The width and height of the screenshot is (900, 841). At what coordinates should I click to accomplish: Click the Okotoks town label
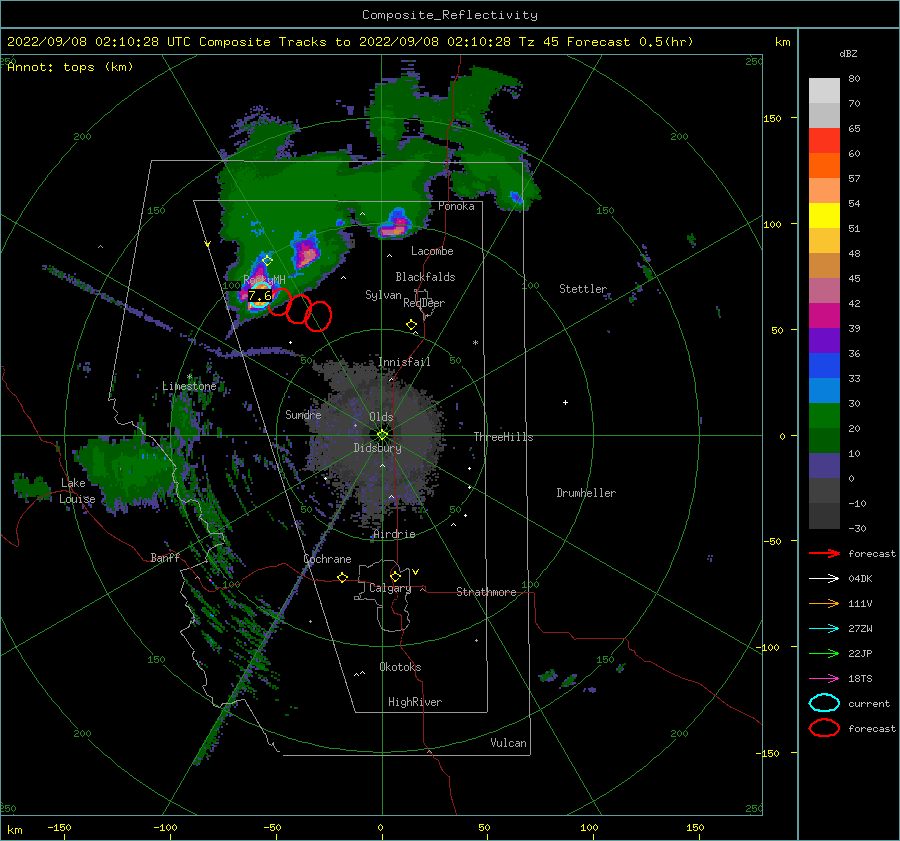tap(400, 667)
